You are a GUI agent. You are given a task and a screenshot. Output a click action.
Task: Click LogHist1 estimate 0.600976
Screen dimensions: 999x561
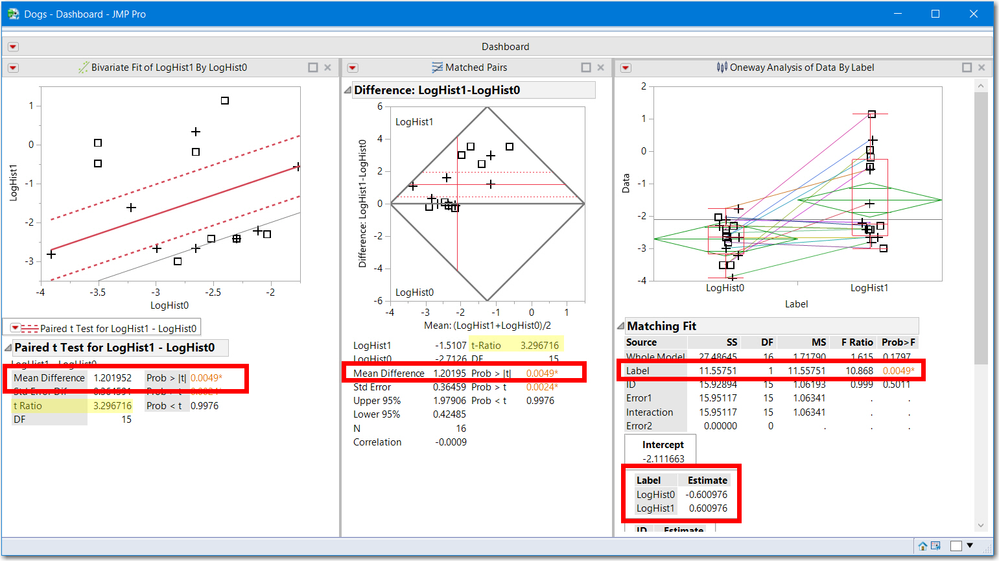tap(708, 508)
